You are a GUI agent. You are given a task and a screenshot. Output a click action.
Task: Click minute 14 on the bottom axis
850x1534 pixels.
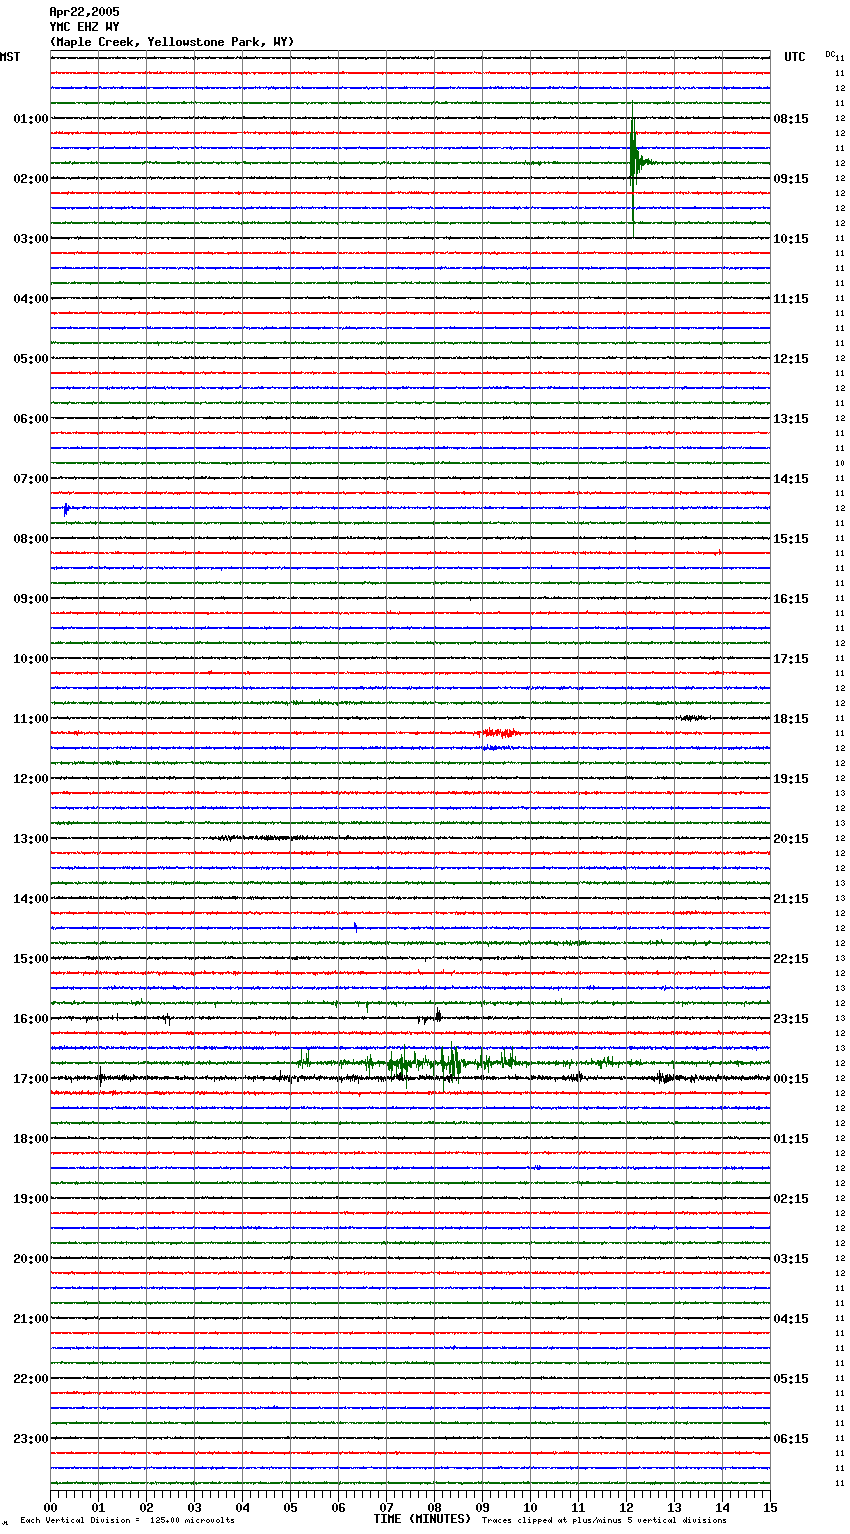[x=722, y=1507]
